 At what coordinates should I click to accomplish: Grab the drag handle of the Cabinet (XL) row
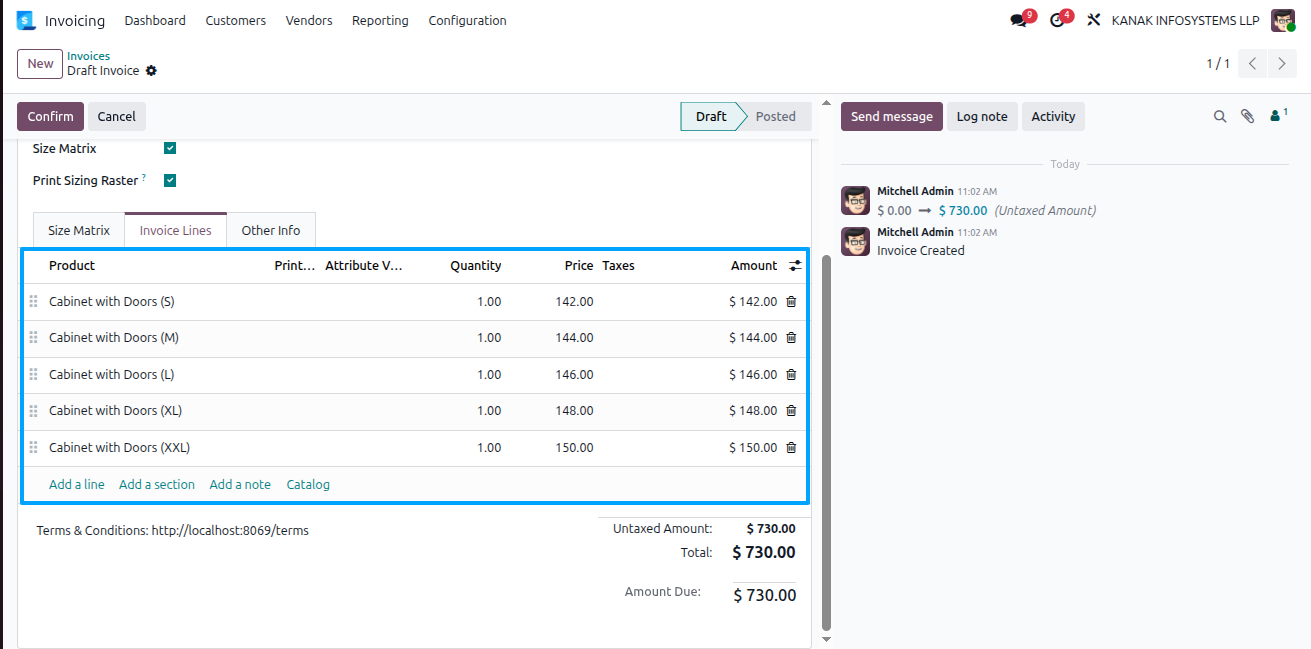tap(33, 411)
